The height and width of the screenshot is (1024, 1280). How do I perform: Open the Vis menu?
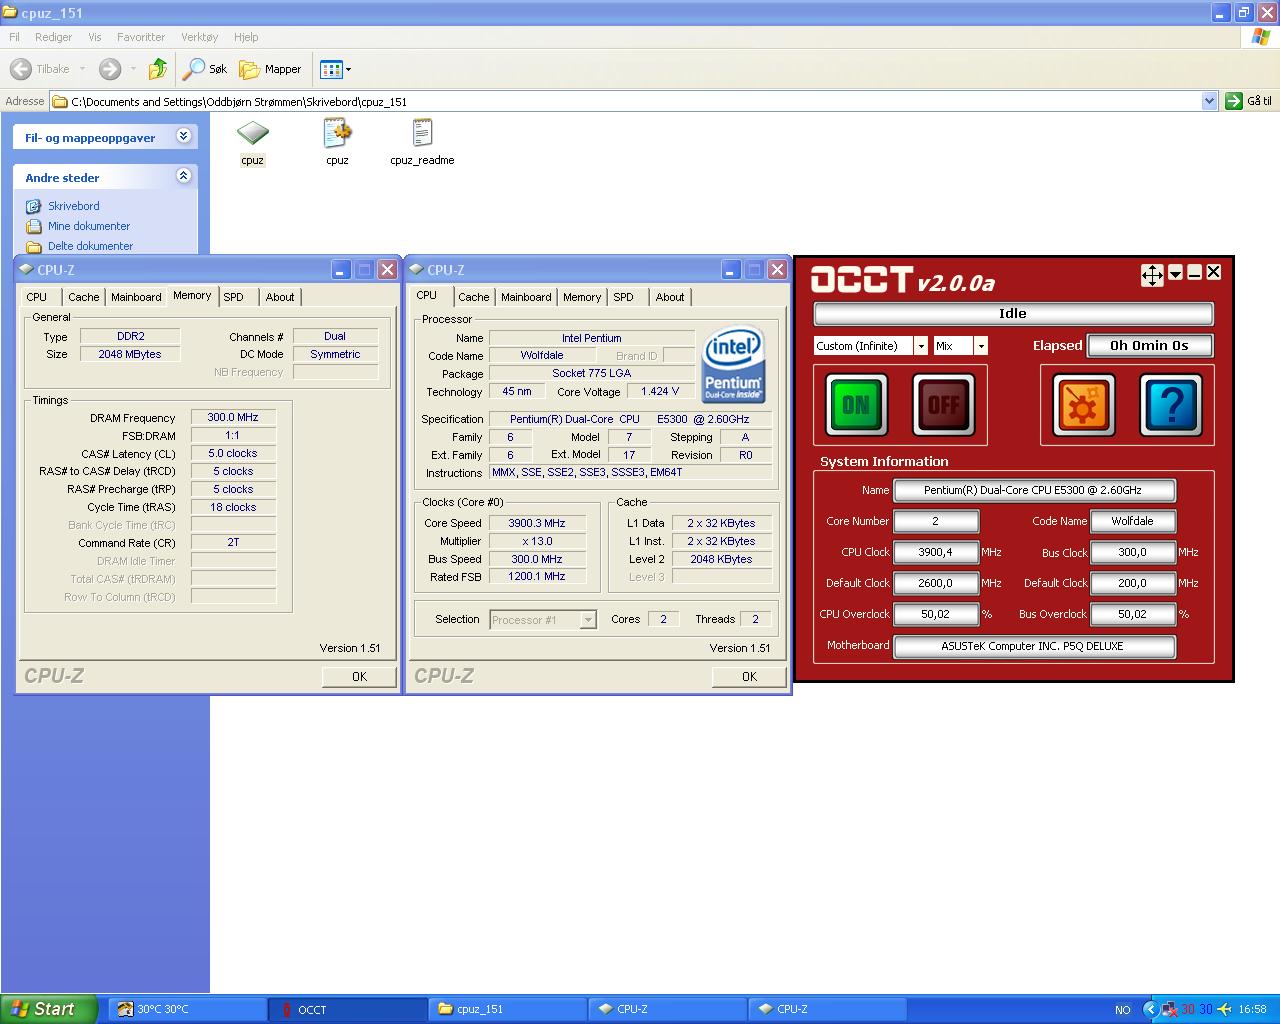[x=95, y=37]
